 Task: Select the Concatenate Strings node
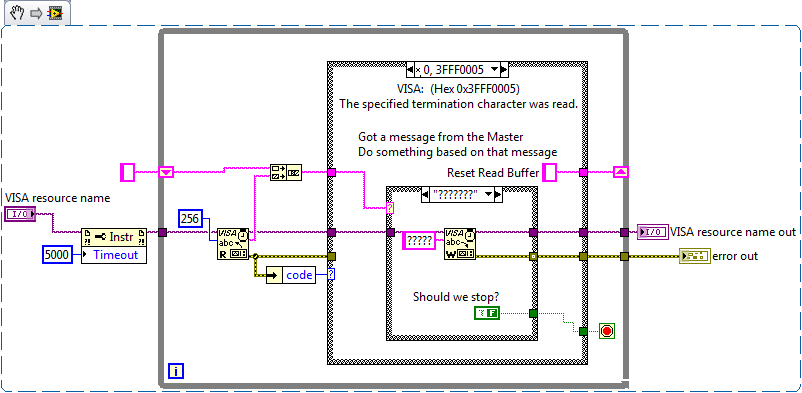[286, 172]
